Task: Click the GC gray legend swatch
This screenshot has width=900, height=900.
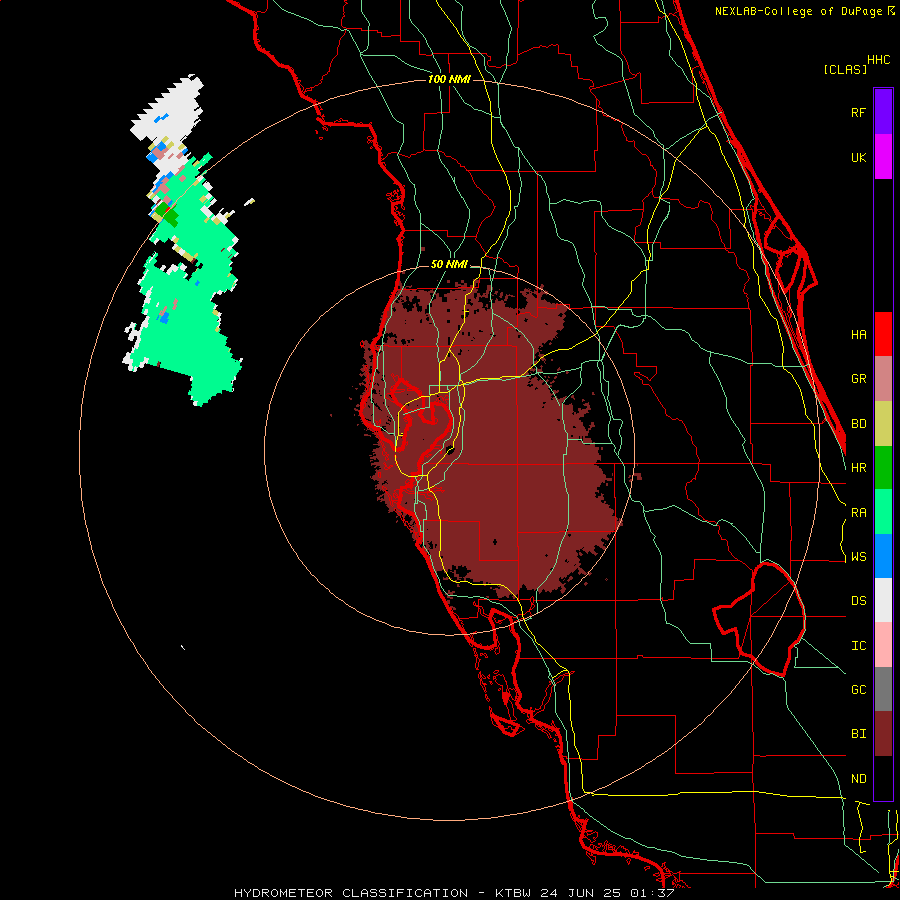Action: pyautogui.click(x=883, y=689)
